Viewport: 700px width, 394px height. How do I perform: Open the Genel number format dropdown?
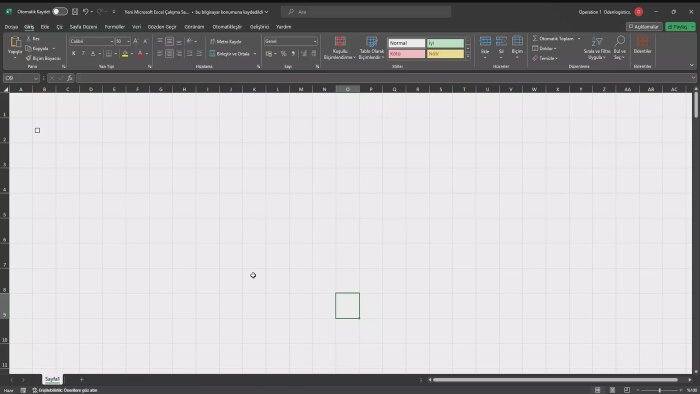pos(315,41)
